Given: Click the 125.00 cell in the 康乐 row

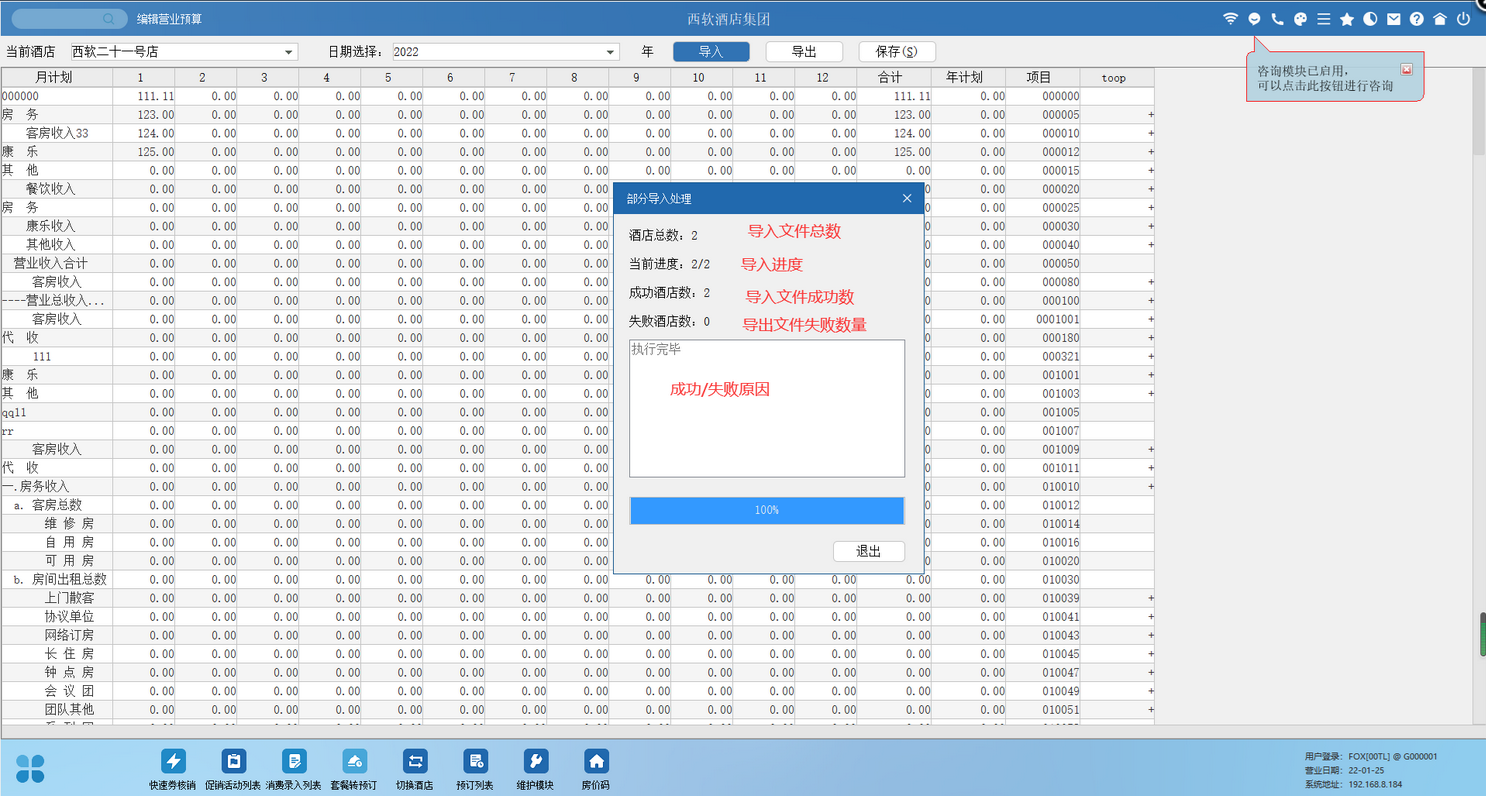Looking at the screenshot, I should [143, 152].
